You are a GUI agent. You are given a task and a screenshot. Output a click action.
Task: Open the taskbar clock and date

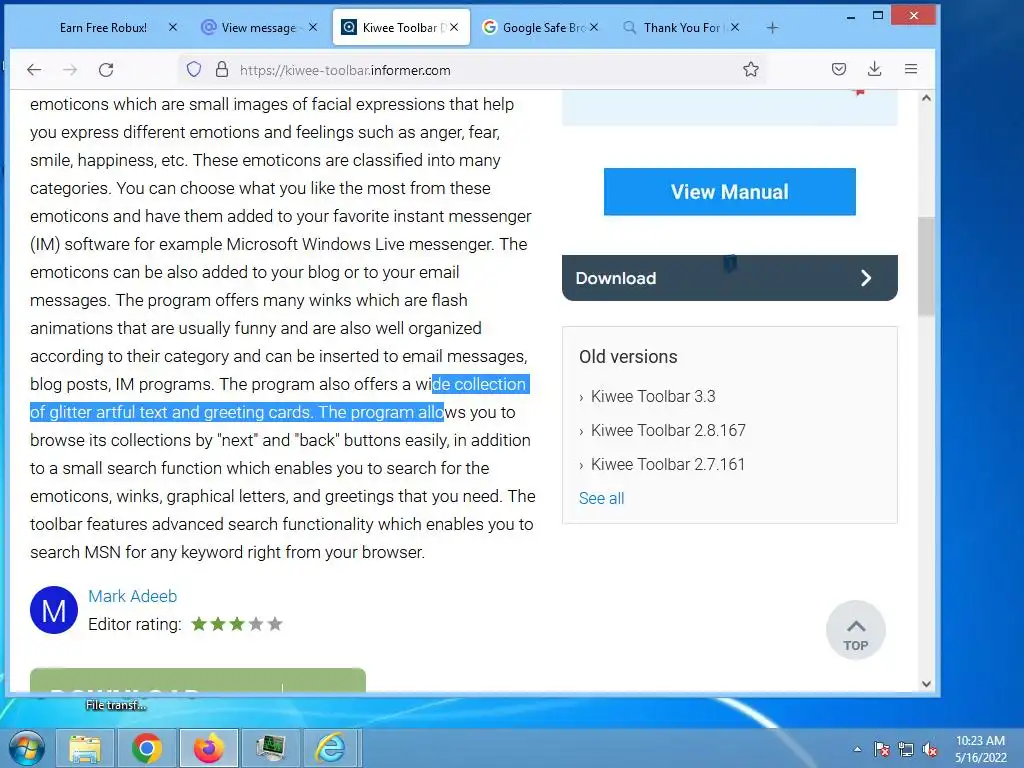[980, 749]
